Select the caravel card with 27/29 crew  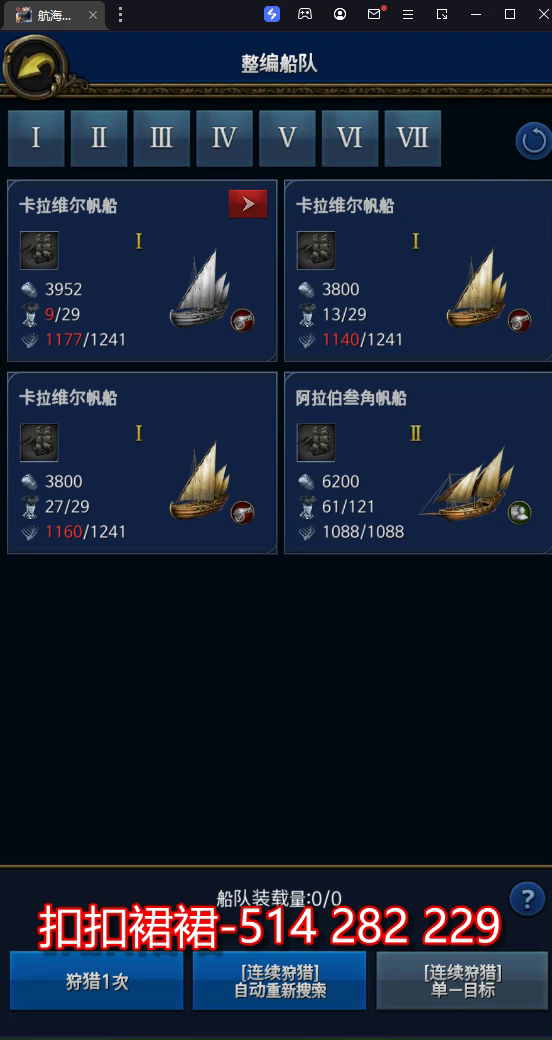pyautogui.click(x=142, y=463)
